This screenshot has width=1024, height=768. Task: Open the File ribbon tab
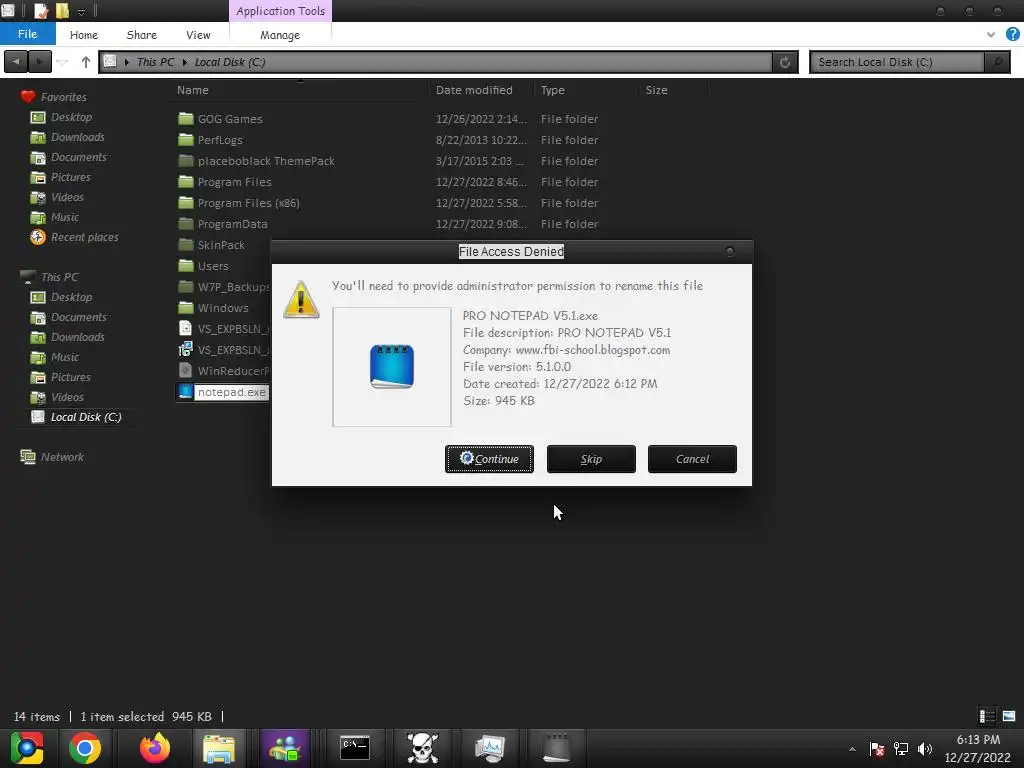coord(27,34)
